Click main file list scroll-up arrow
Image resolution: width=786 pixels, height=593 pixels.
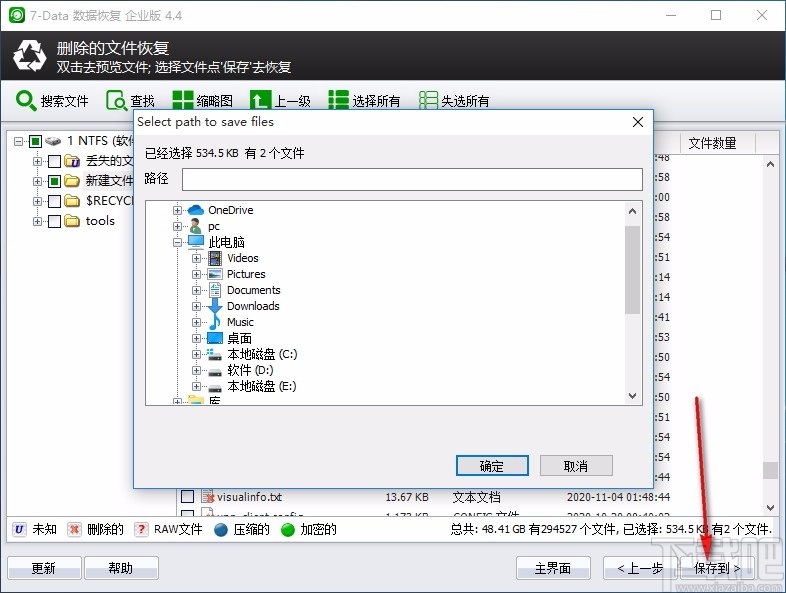(x=770, y=164)
